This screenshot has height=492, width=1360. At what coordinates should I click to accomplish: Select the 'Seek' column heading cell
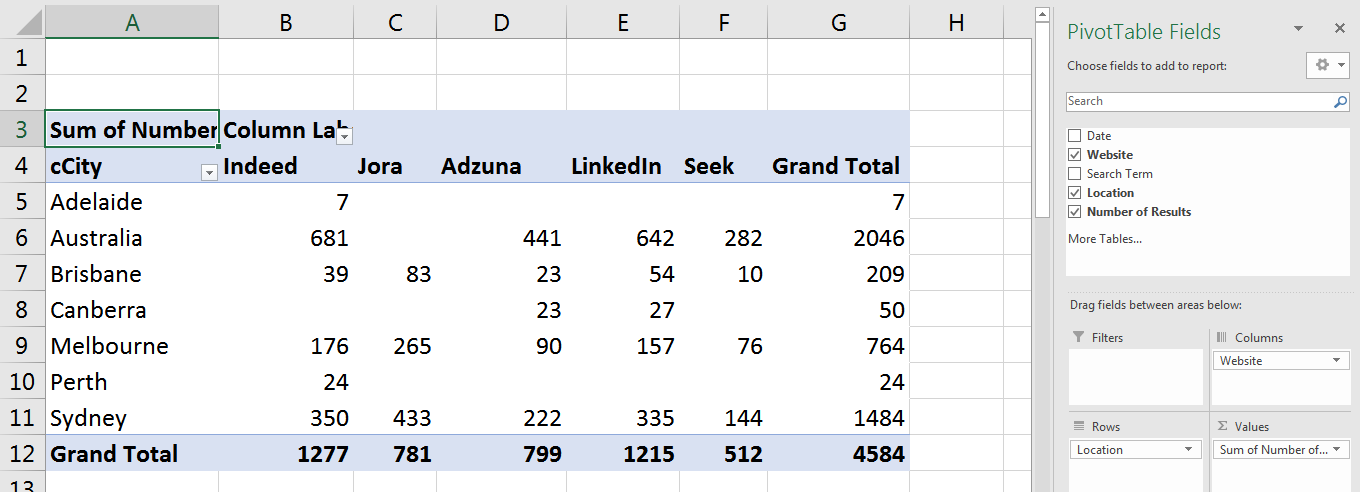point(723,165)
